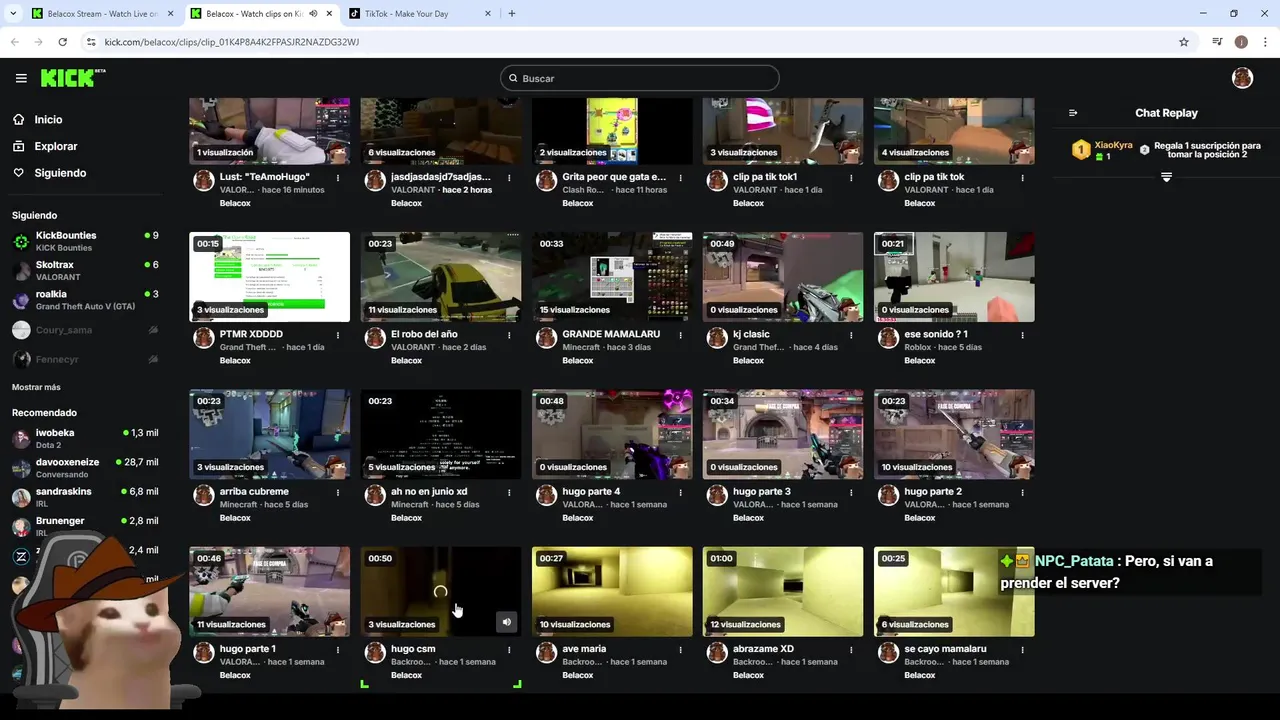This screenshot has height=720, width=1280.
Task: Open Fennecyr offline channel
Action: pos(85,359)
